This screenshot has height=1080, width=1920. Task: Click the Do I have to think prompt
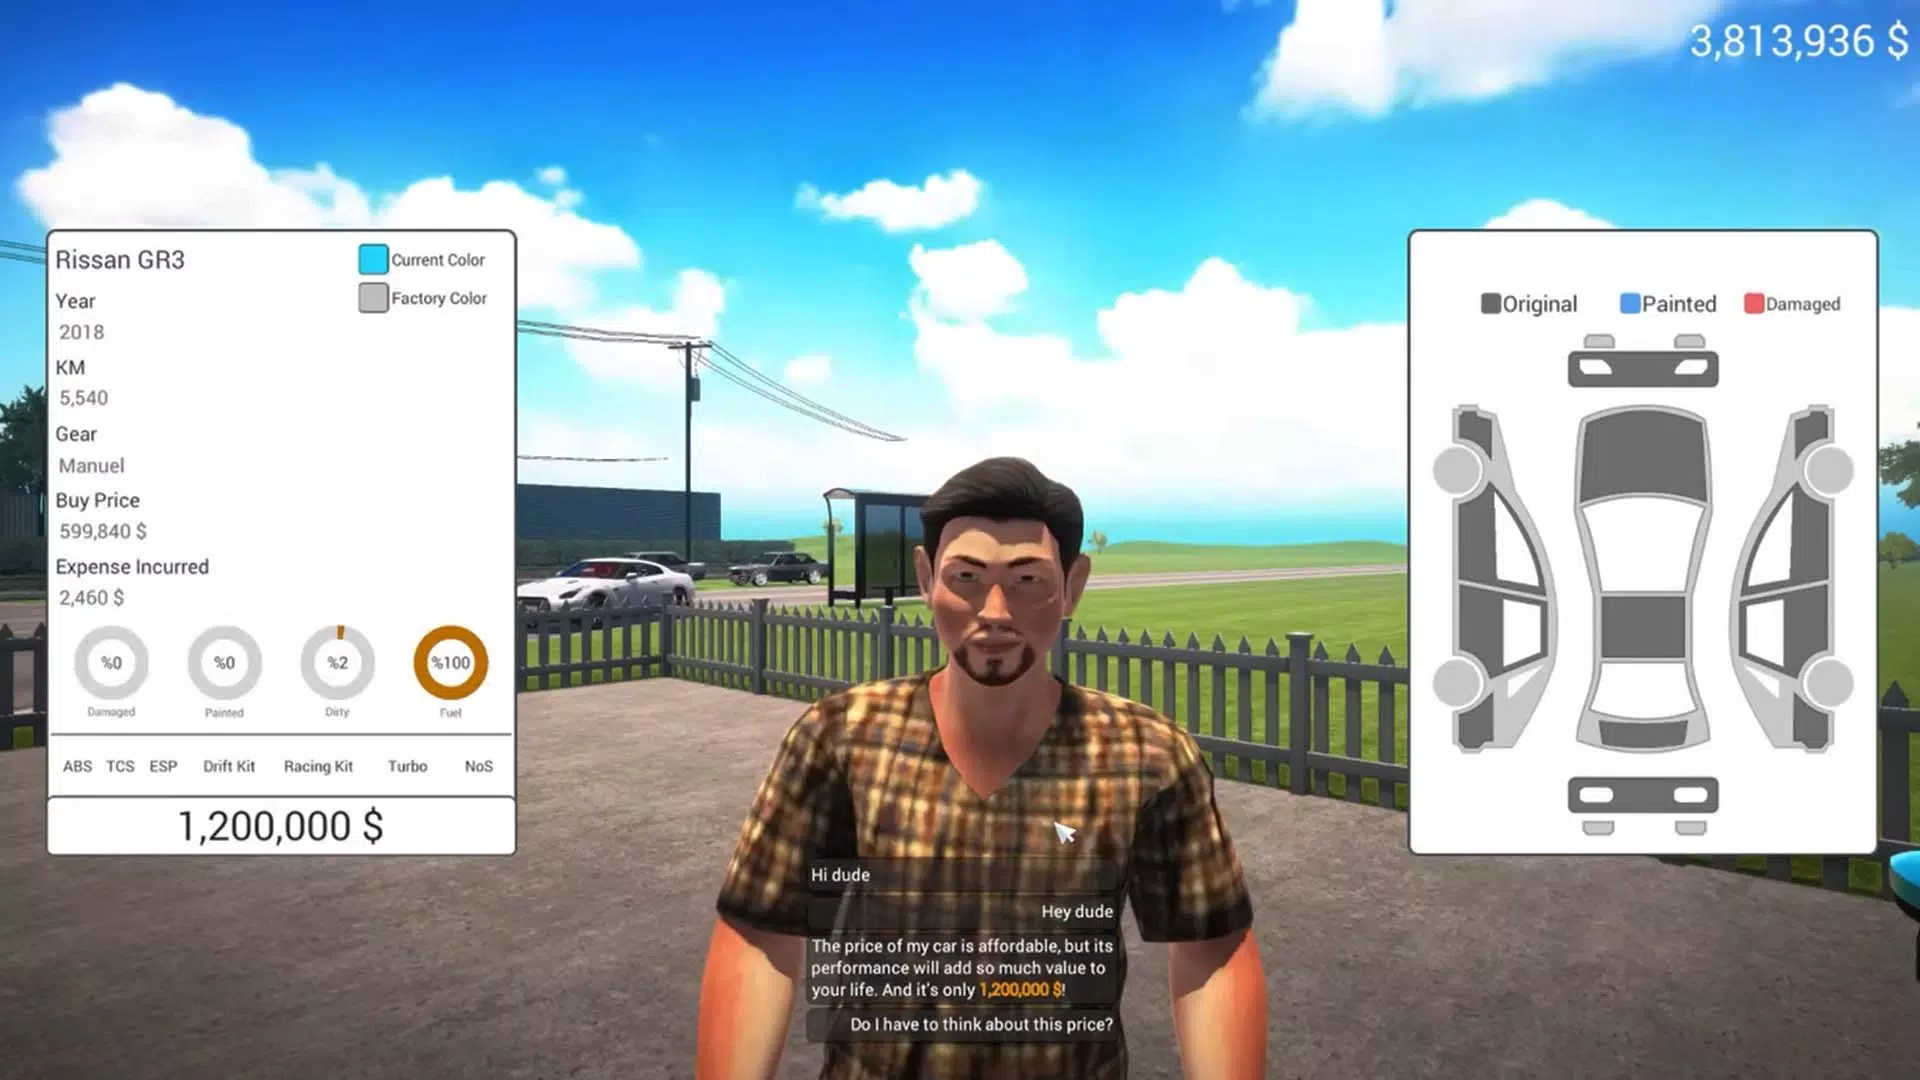pos(980,1023)
